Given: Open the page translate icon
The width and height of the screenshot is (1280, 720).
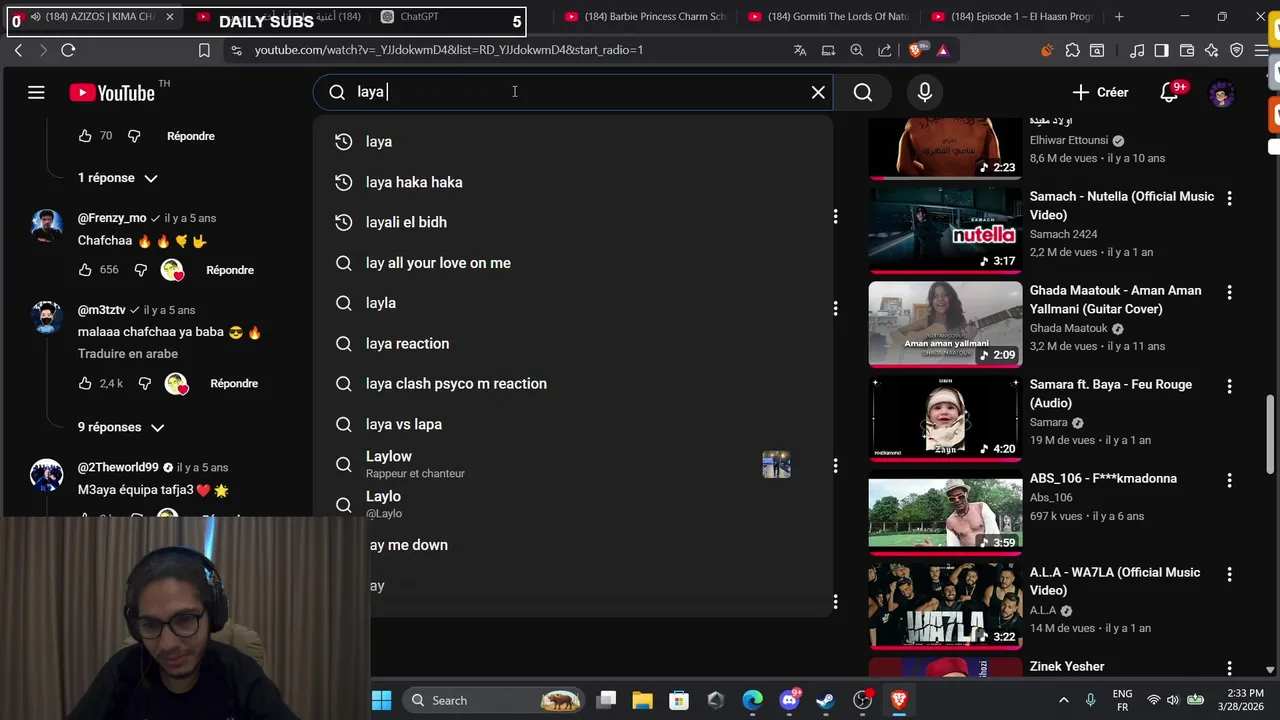Looking at the screenshot, I should (x=800, y=50).
